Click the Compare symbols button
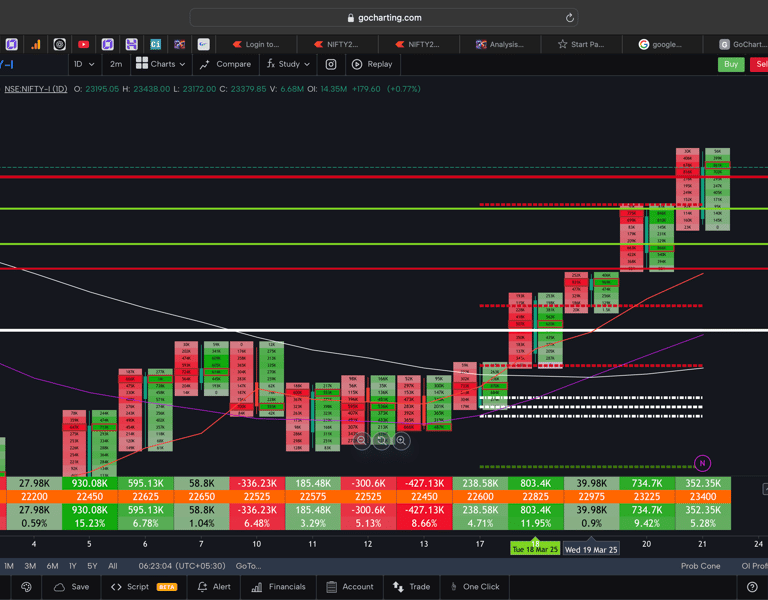Image resolution: width=768 pixels, height=600 pixels. pos(226,64)
